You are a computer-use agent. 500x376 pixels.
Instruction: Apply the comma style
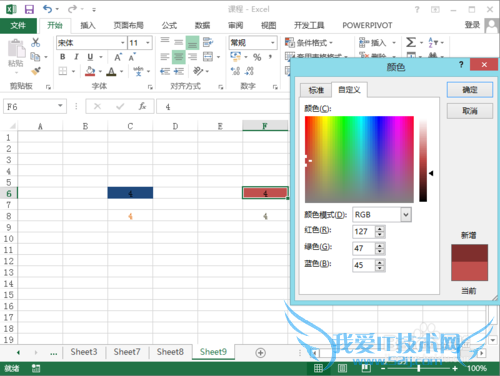pyautogui.click(x=270, y=57)
